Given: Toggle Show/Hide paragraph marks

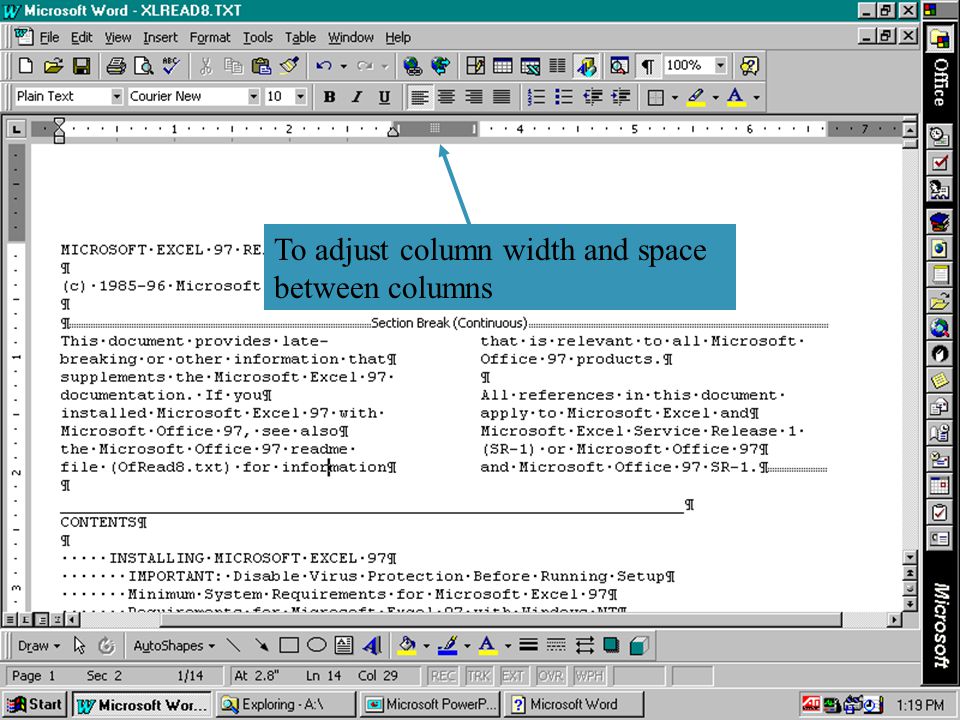Looking at the screenshot, I should (648, 66).
